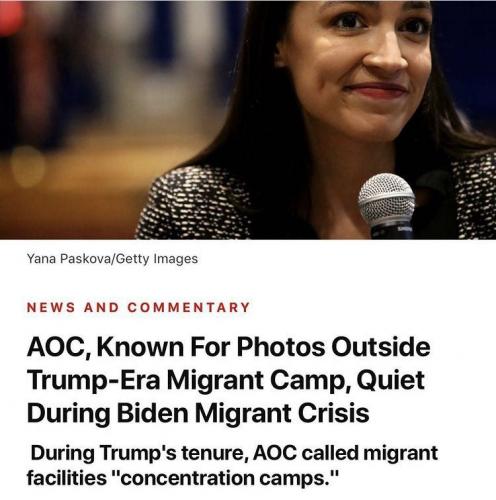496x500 pixels.
Task: Click "Yana Paskova" name in the caption
Action: [68, 259]
